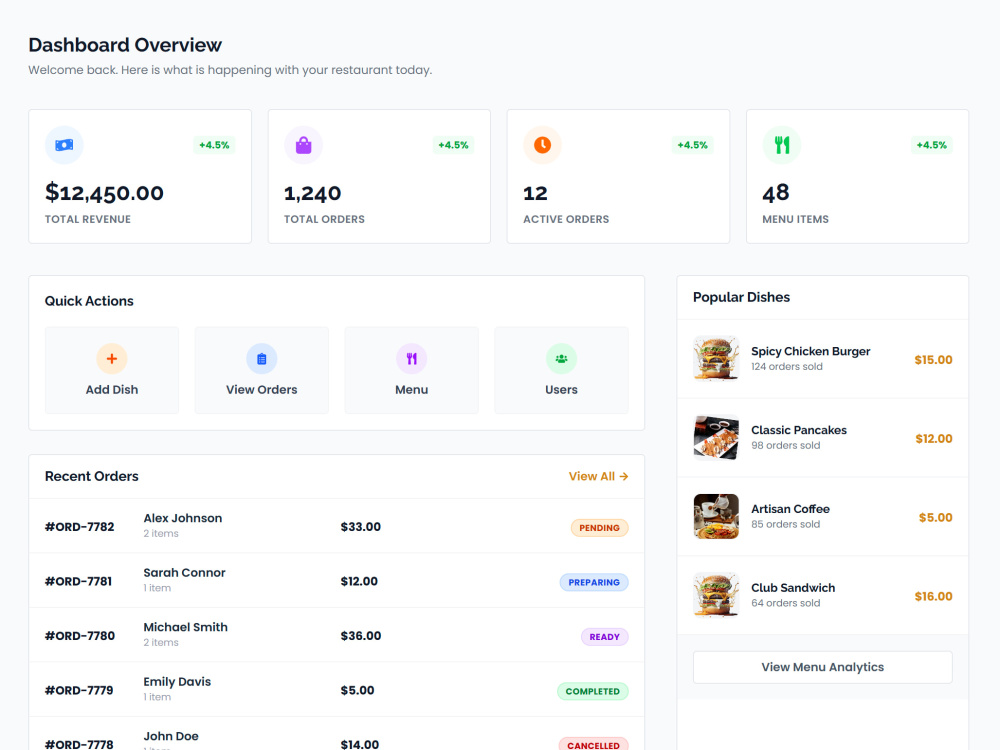Click the orange $5.00 Artisan Coffee price
This screenshot has height=750, width=1000.
[936, 517]
